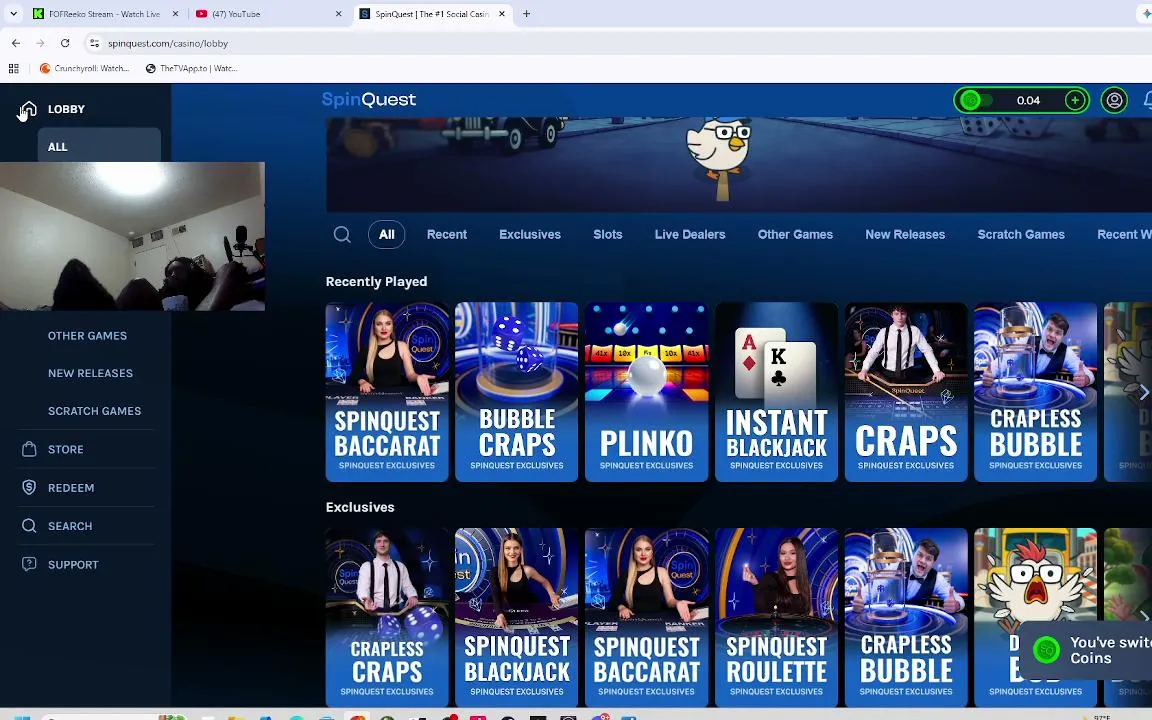1152x720 pixels.
Task: Advance the Recently Played carousel arrow
Action: click(1142, 393)
